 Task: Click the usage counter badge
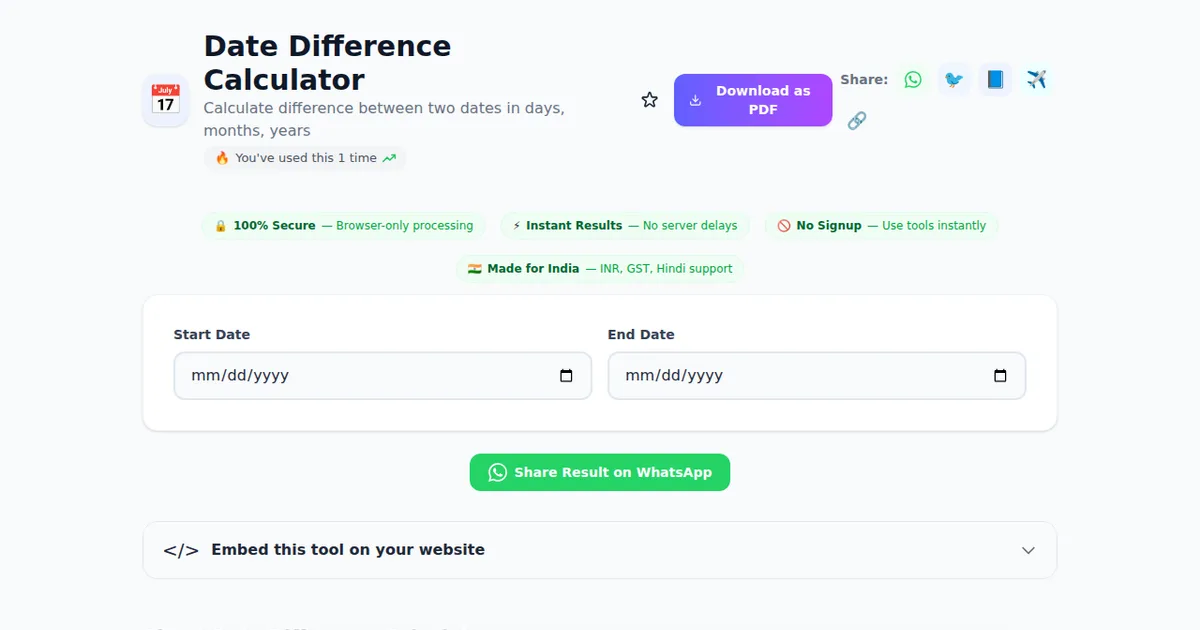coord(304,157)
